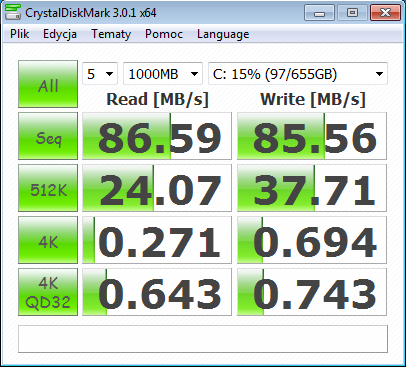Expand the 1000MB test size dropdown

pos(163,74)
